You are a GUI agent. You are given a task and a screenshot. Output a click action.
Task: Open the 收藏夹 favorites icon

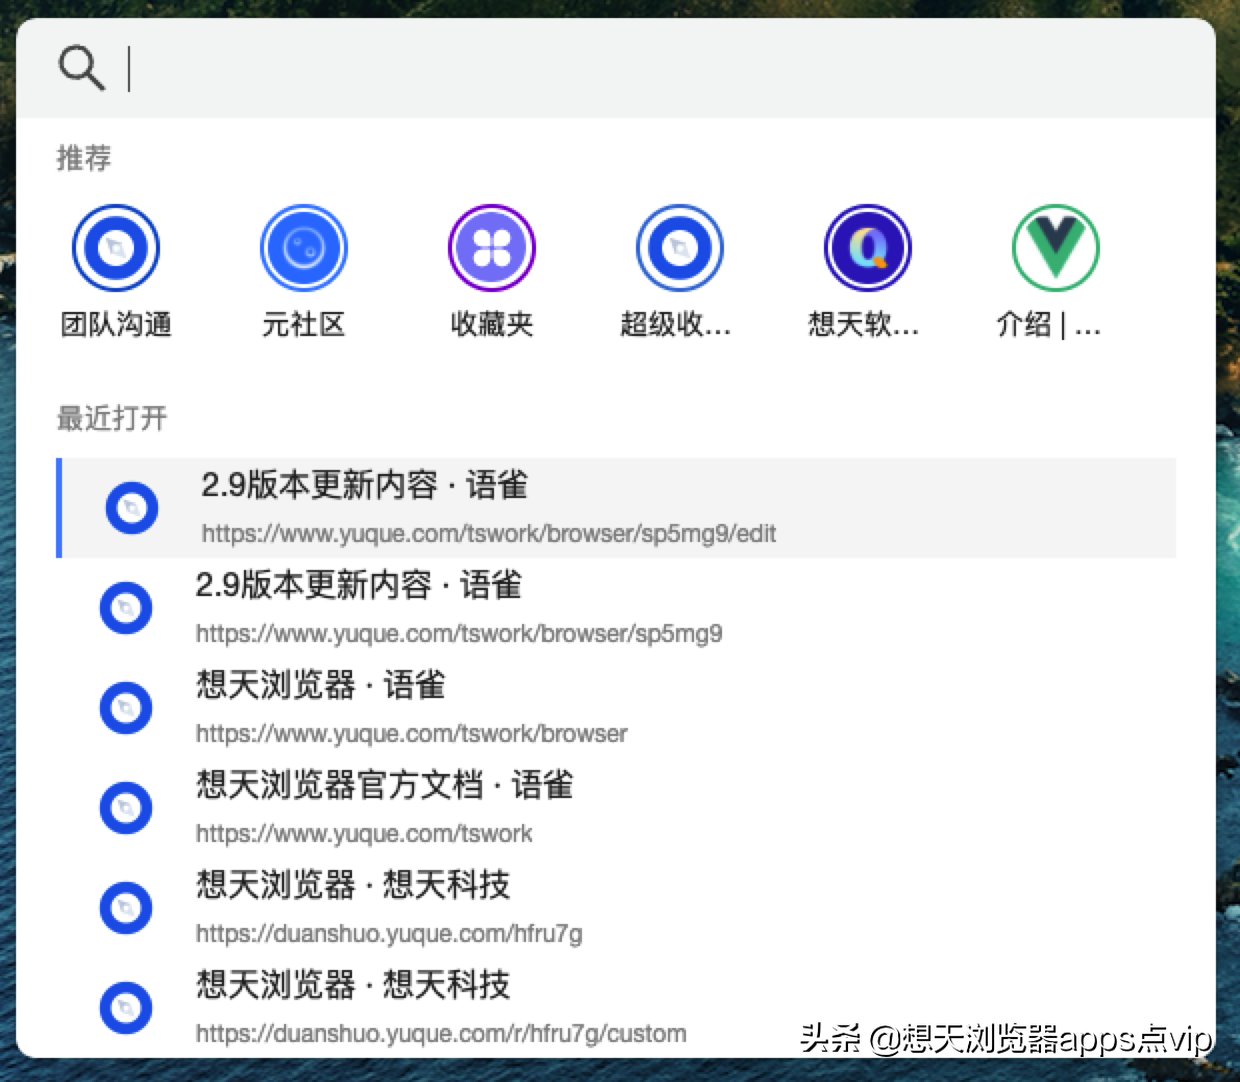(x=491, y=247)
